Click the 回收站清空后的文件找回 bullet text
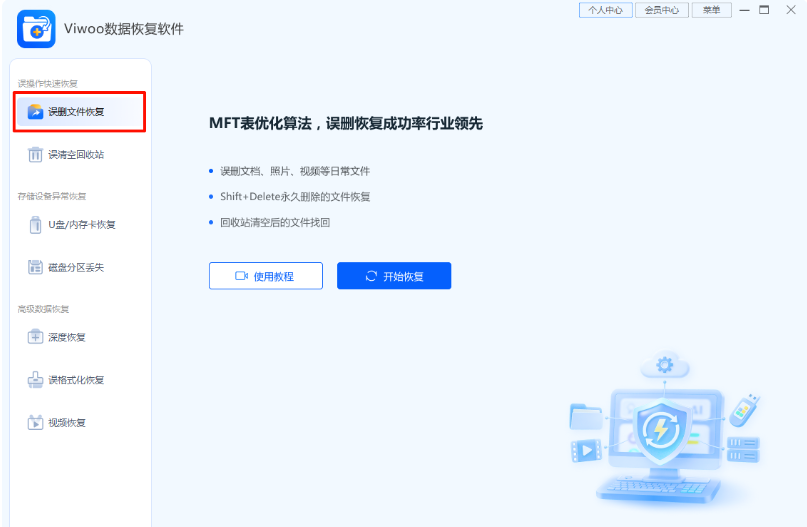The image size is (807, 527). [x=275, y=222]
